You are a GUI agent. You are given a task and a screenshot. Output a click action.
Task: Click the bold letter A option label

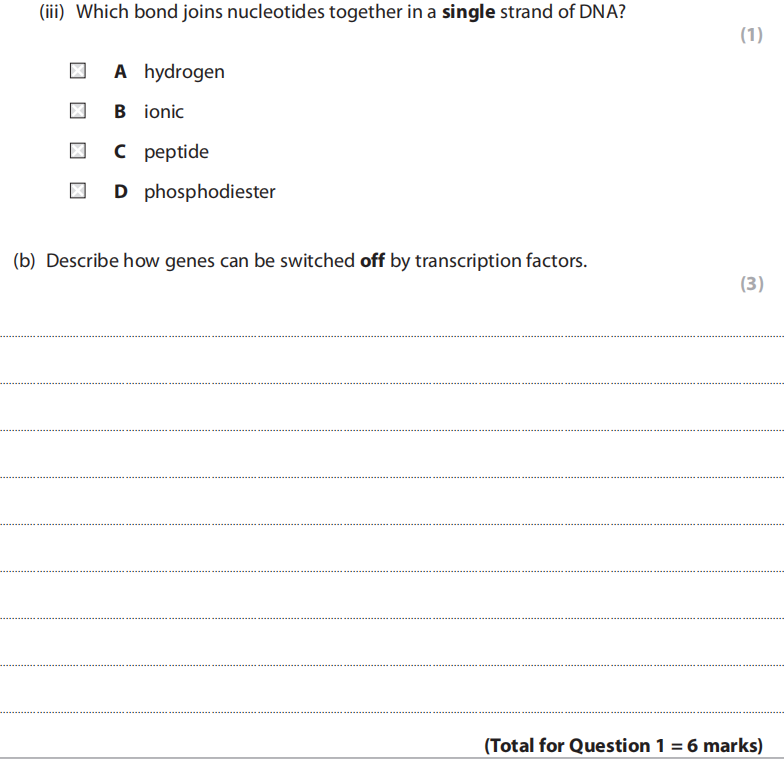[x=120, y=72]
